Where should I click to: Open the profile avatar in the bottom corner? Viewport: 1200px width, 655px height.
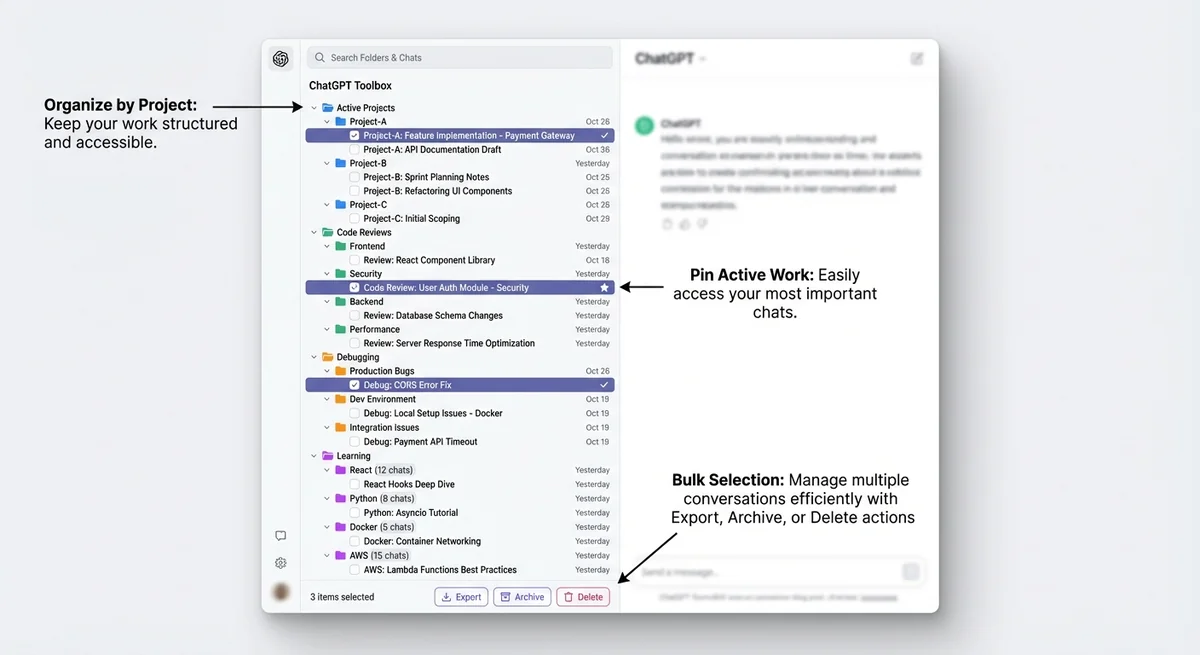pyautogui.click(x=281, y=592)
